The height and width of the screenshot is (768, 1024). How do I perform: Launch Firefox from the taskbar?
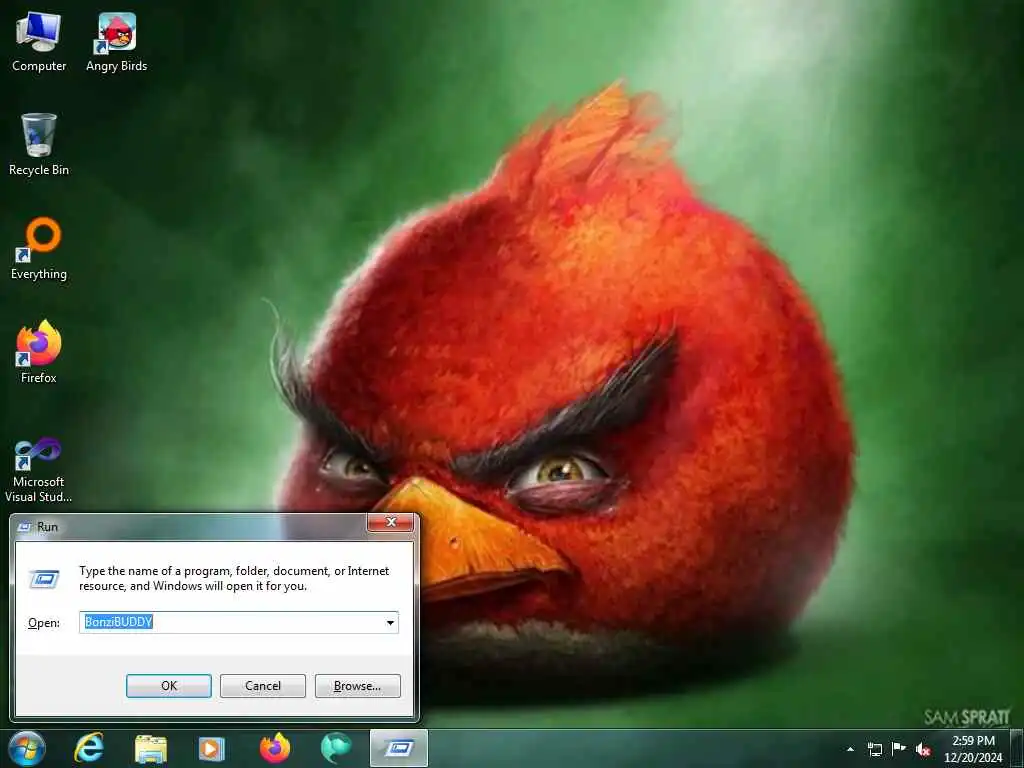click(x=274, y=748)
